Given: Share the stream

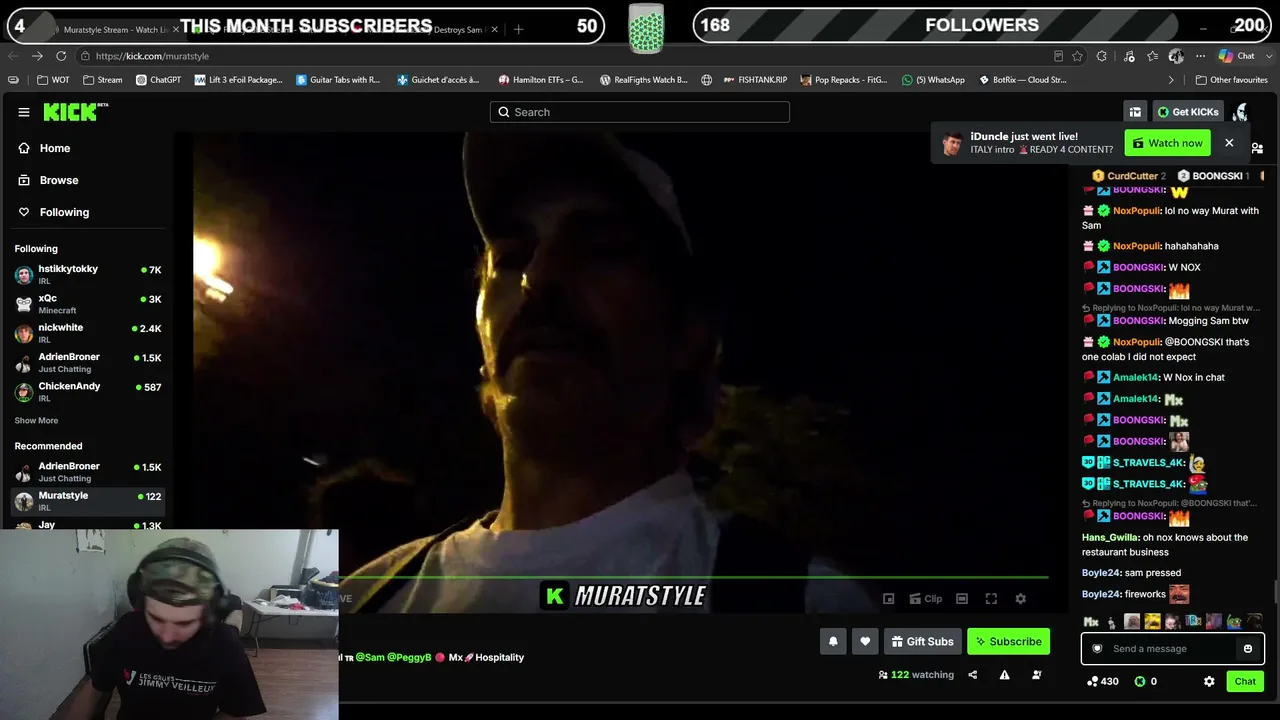Looking at the screenshot, I should point(972,675).
